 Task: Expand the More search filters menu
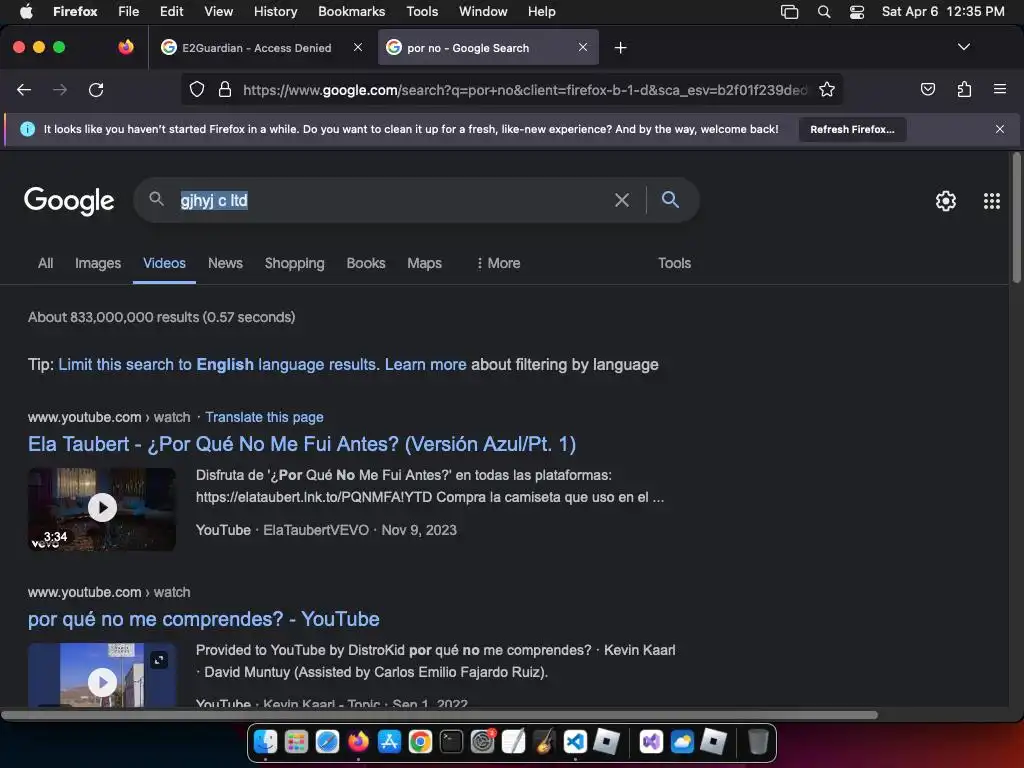(x=498, y=263)
